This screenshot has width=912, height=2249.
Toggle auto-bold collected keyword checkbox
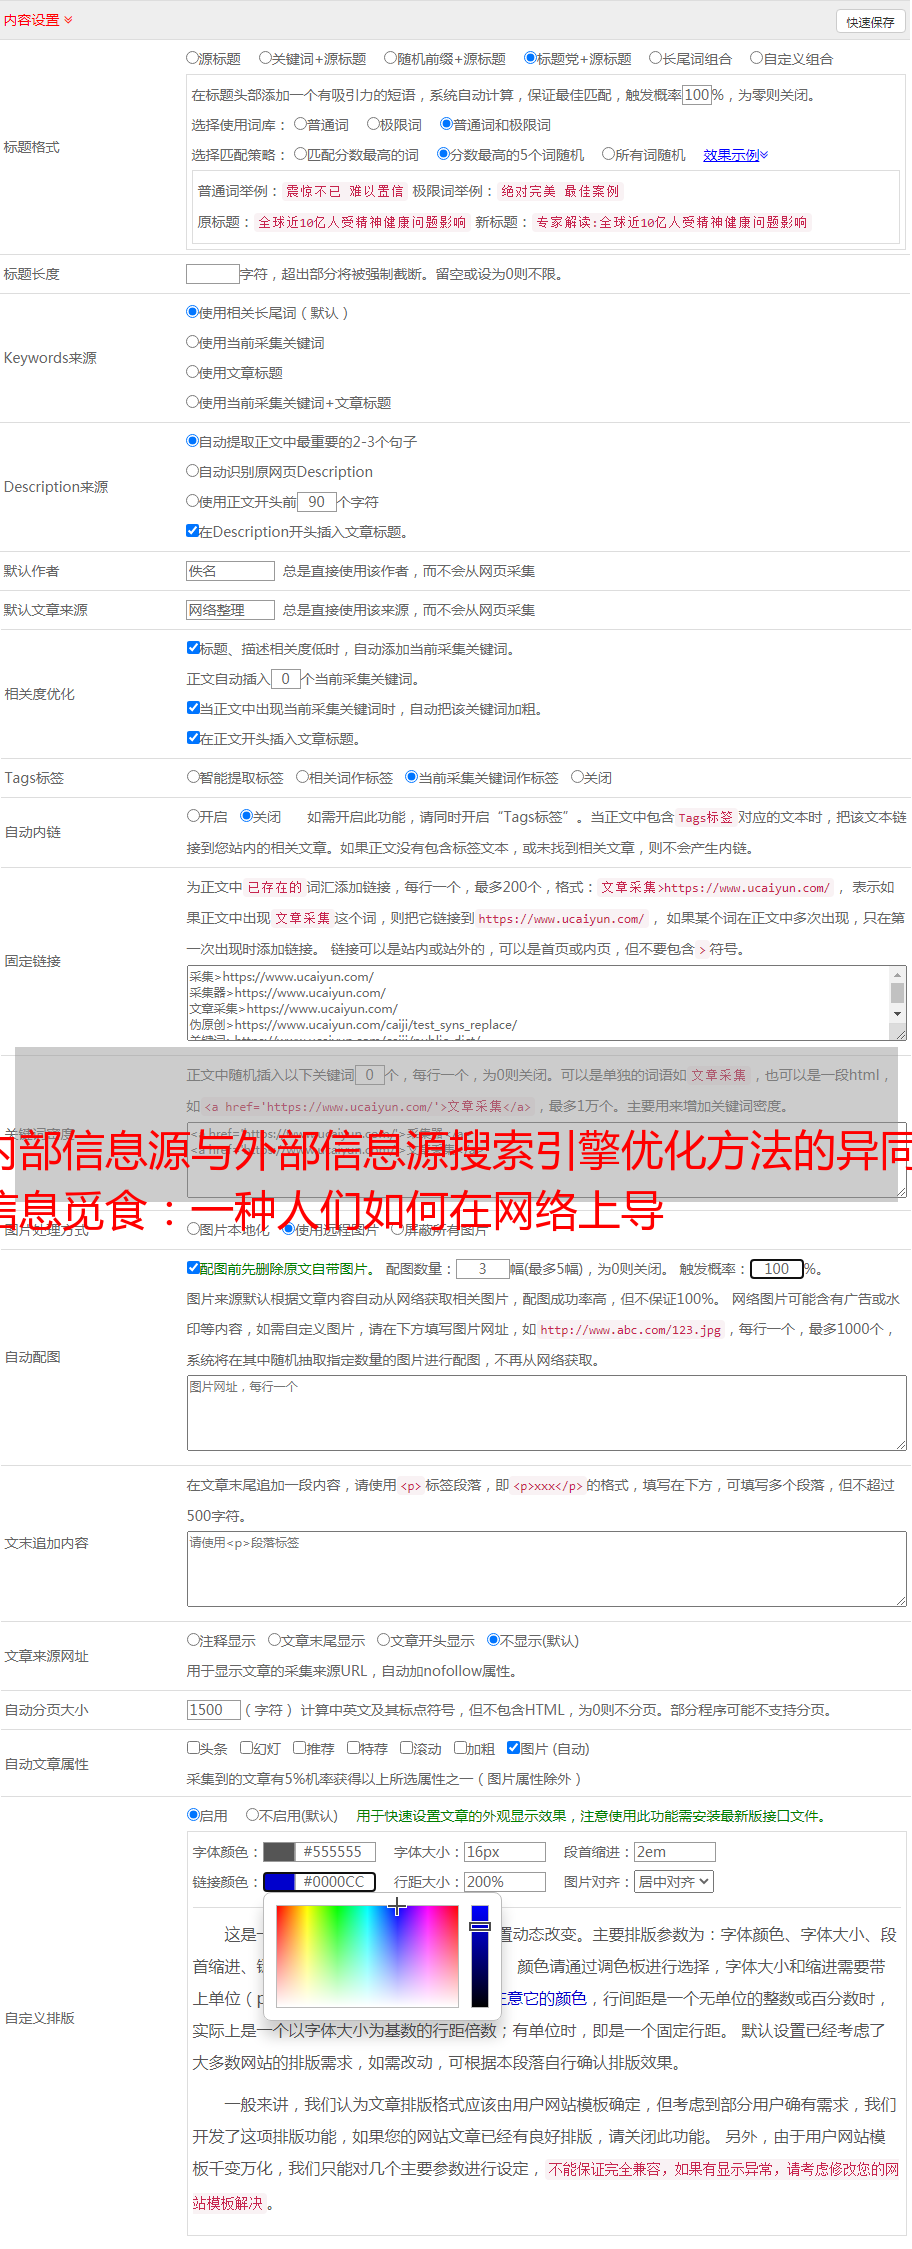tap(193, 708)
